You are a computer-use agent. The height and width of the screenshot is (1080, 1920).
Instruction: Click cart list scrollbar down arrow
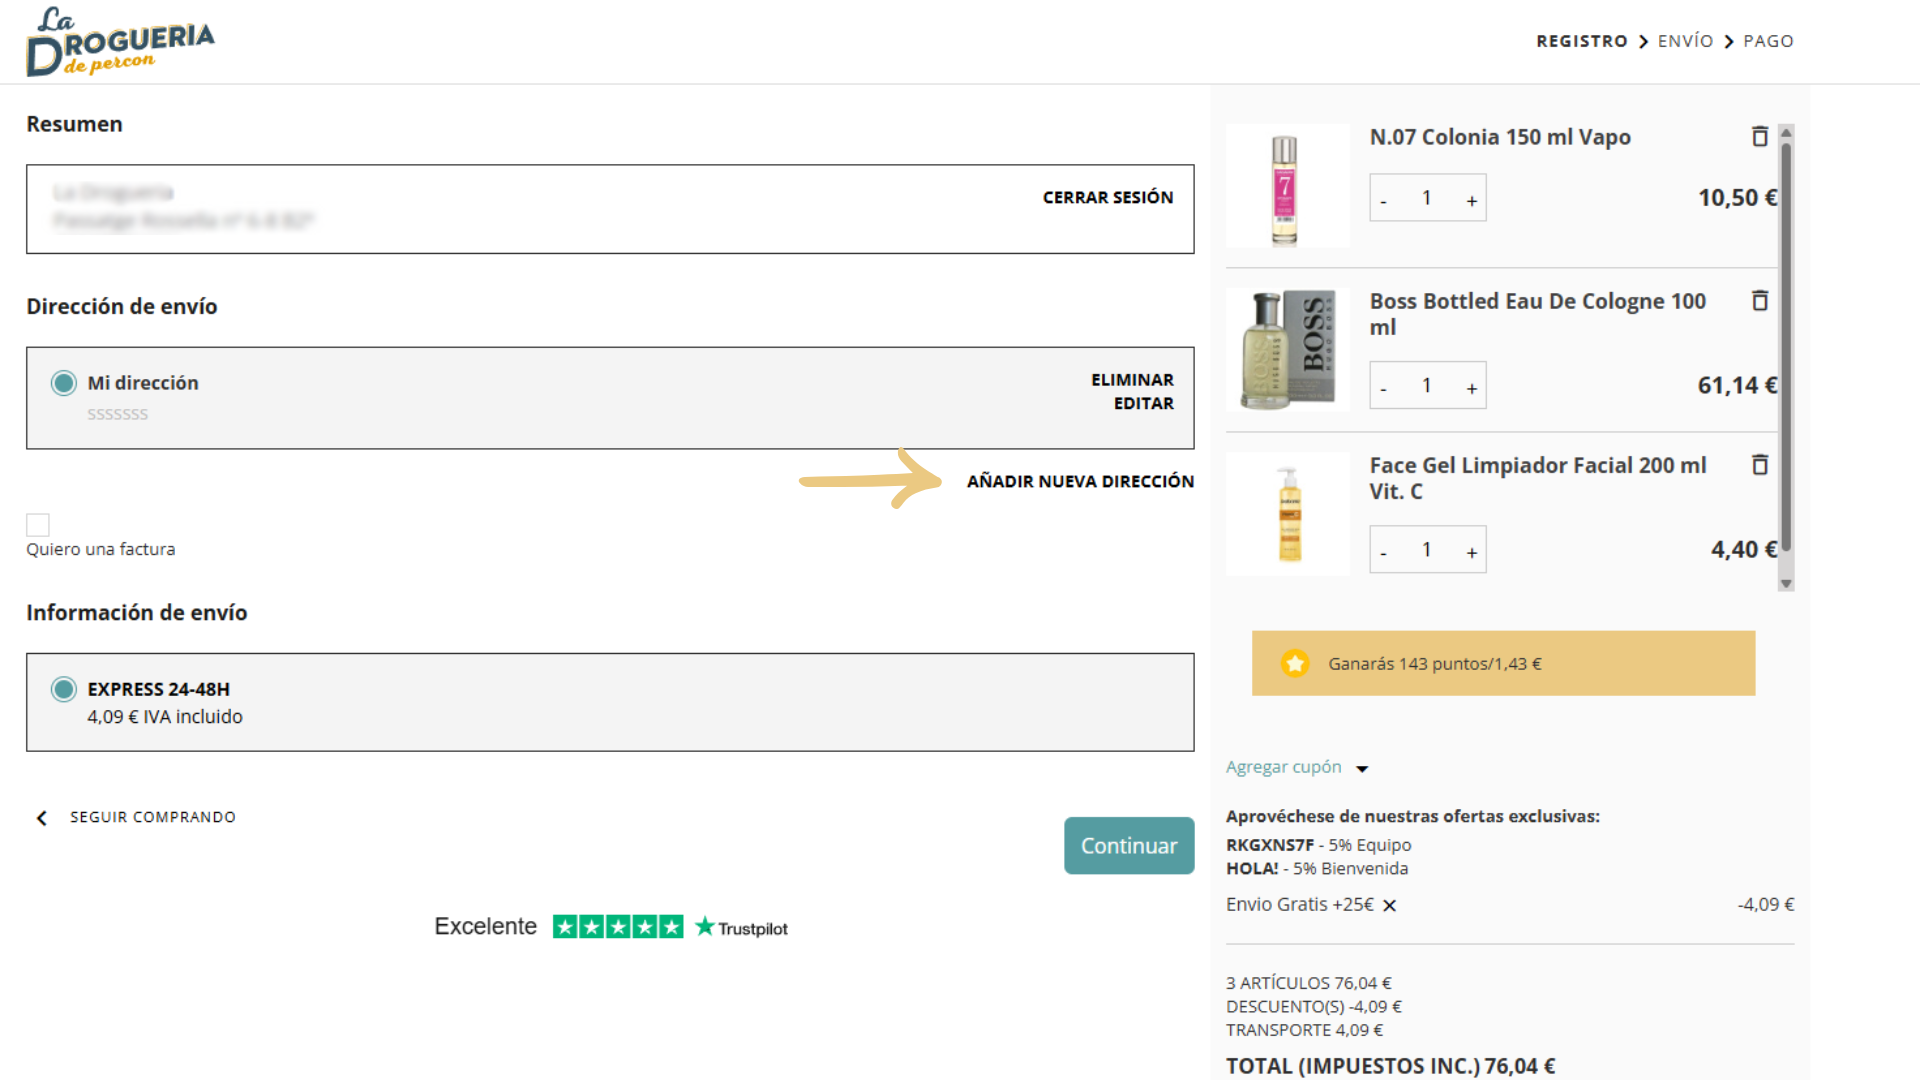1786,583
